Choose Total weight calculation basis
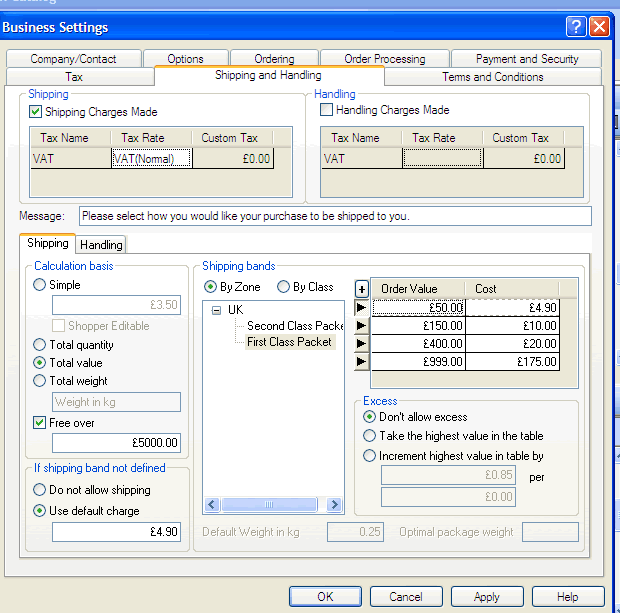This screenshot has height=613, width=620. click(x=40, y=381)
